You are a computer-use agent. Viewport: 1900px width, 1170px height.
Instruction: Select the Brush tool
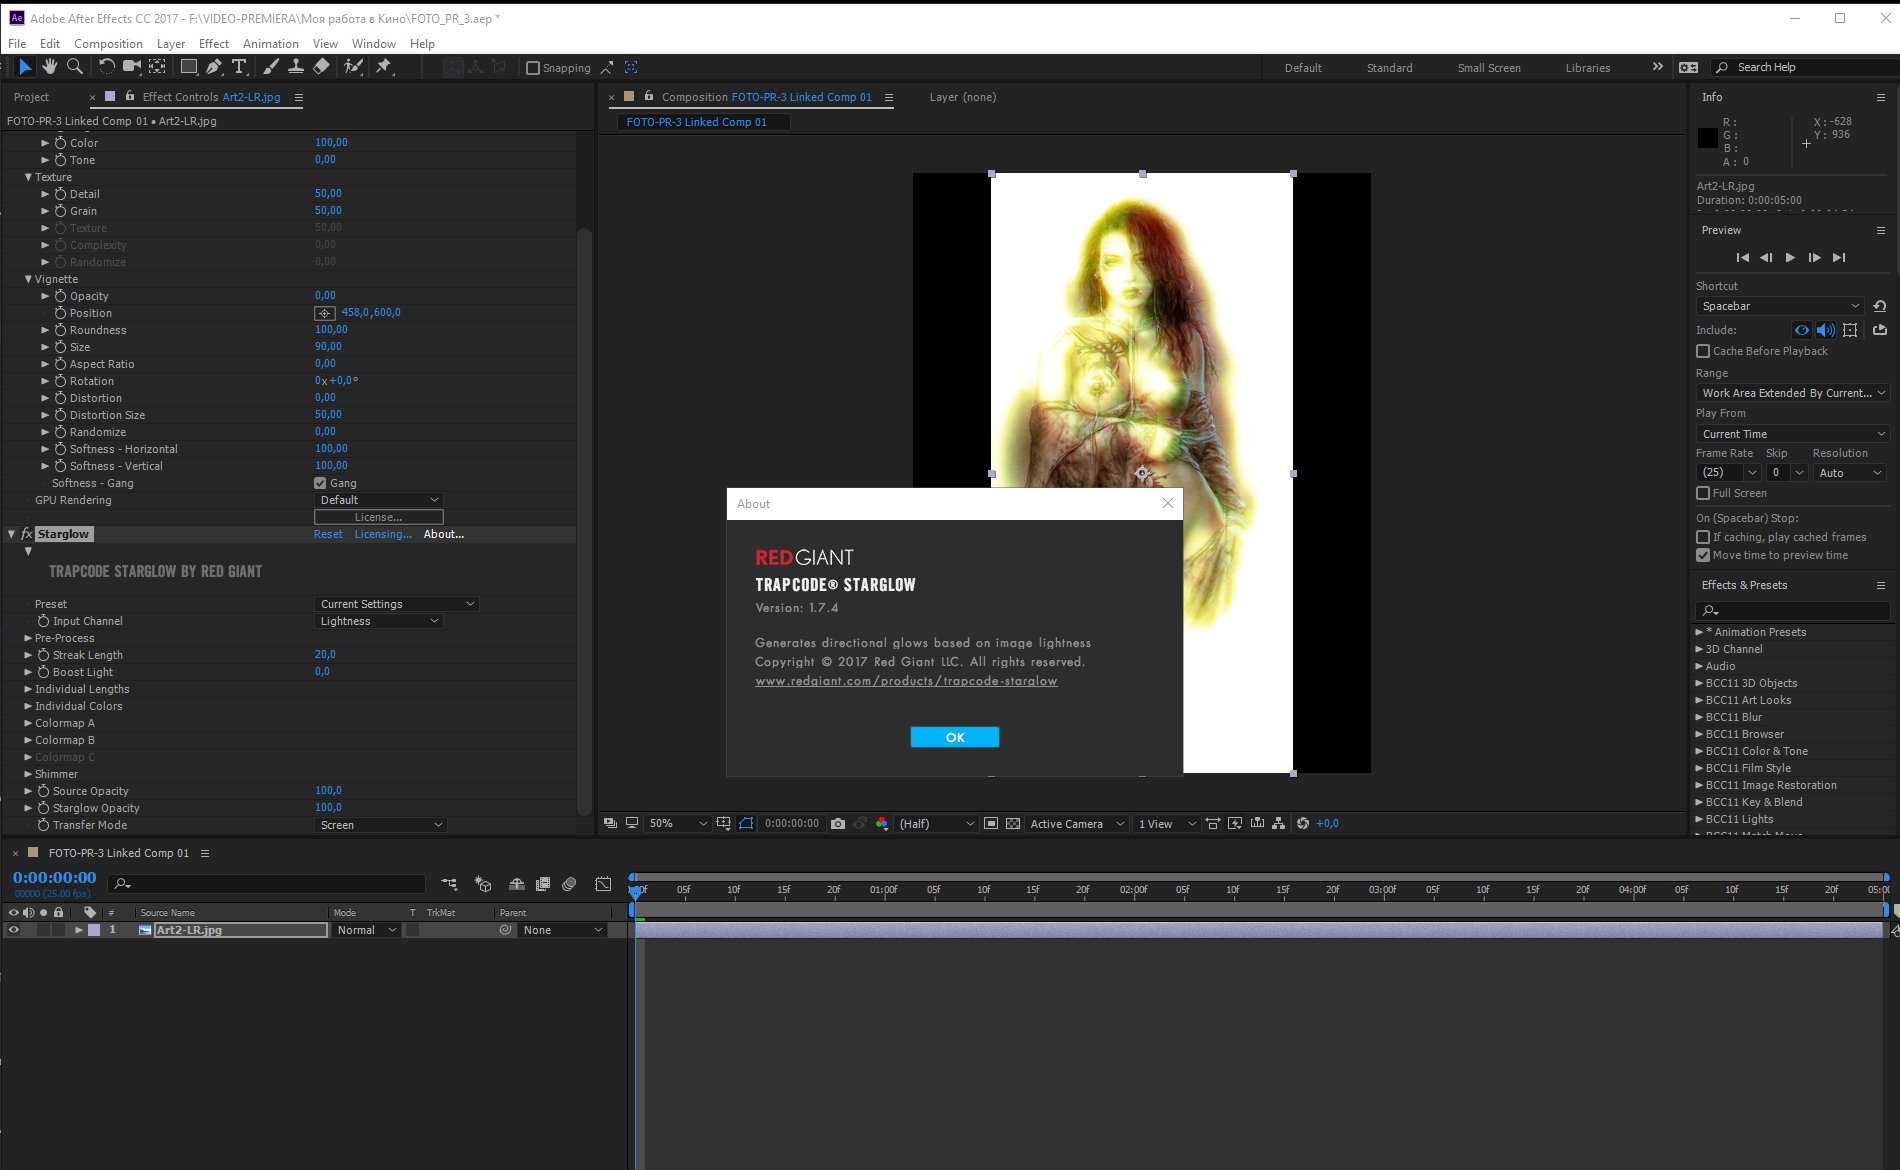click(270, 67)
